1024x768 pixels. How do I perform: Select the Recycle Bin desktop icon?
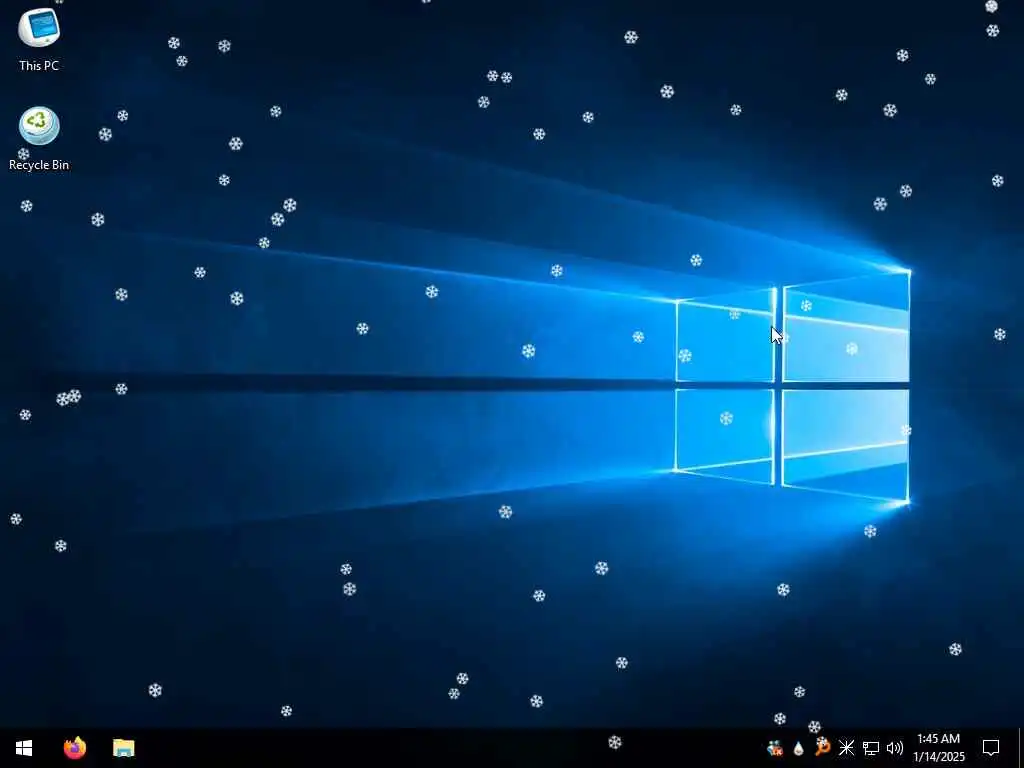(39, 126)
